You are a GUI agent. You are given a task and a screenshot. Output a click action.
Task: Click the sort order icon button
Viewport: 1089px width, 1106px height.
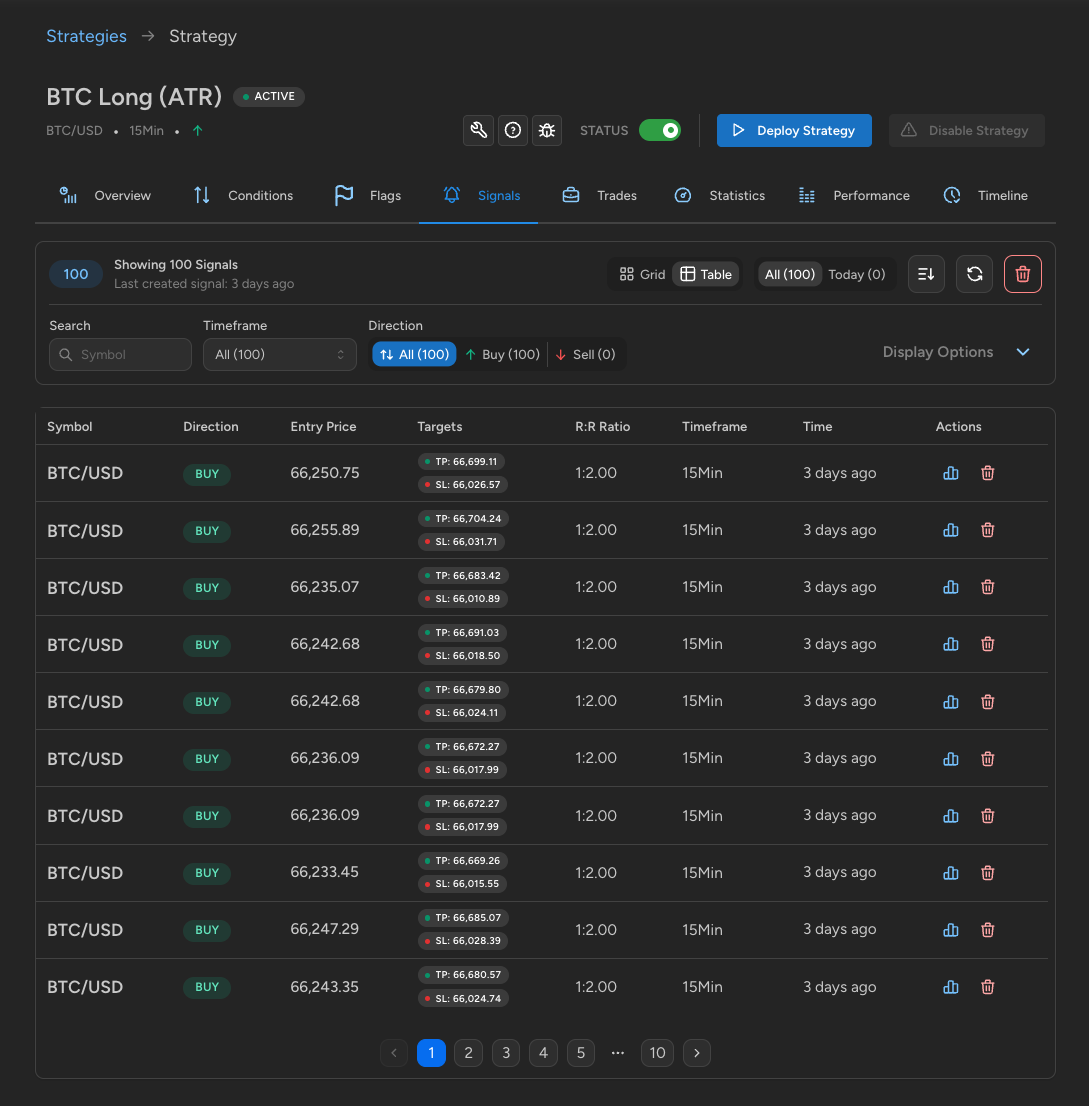[x=926, y=274]
